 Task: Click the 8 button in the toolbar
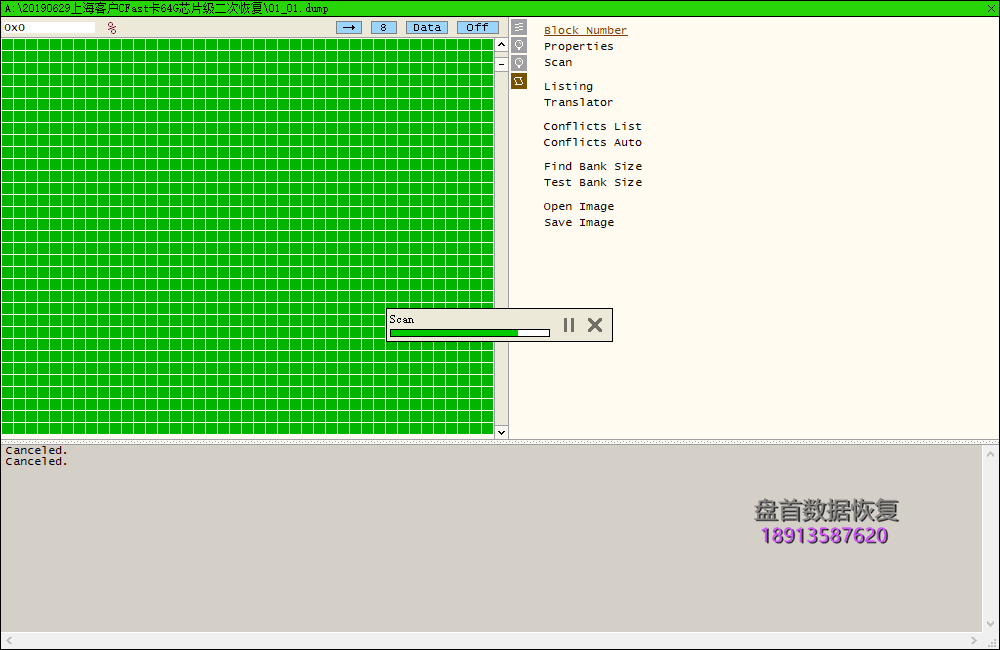(x=383, y=27)
